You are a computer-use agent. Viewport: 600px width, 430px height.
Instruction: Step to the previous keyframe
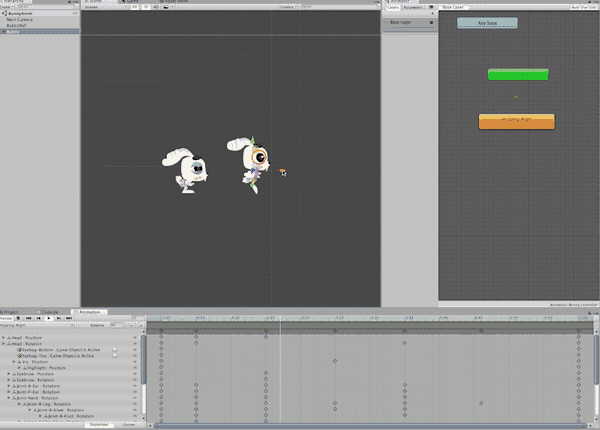coord(39,318)
